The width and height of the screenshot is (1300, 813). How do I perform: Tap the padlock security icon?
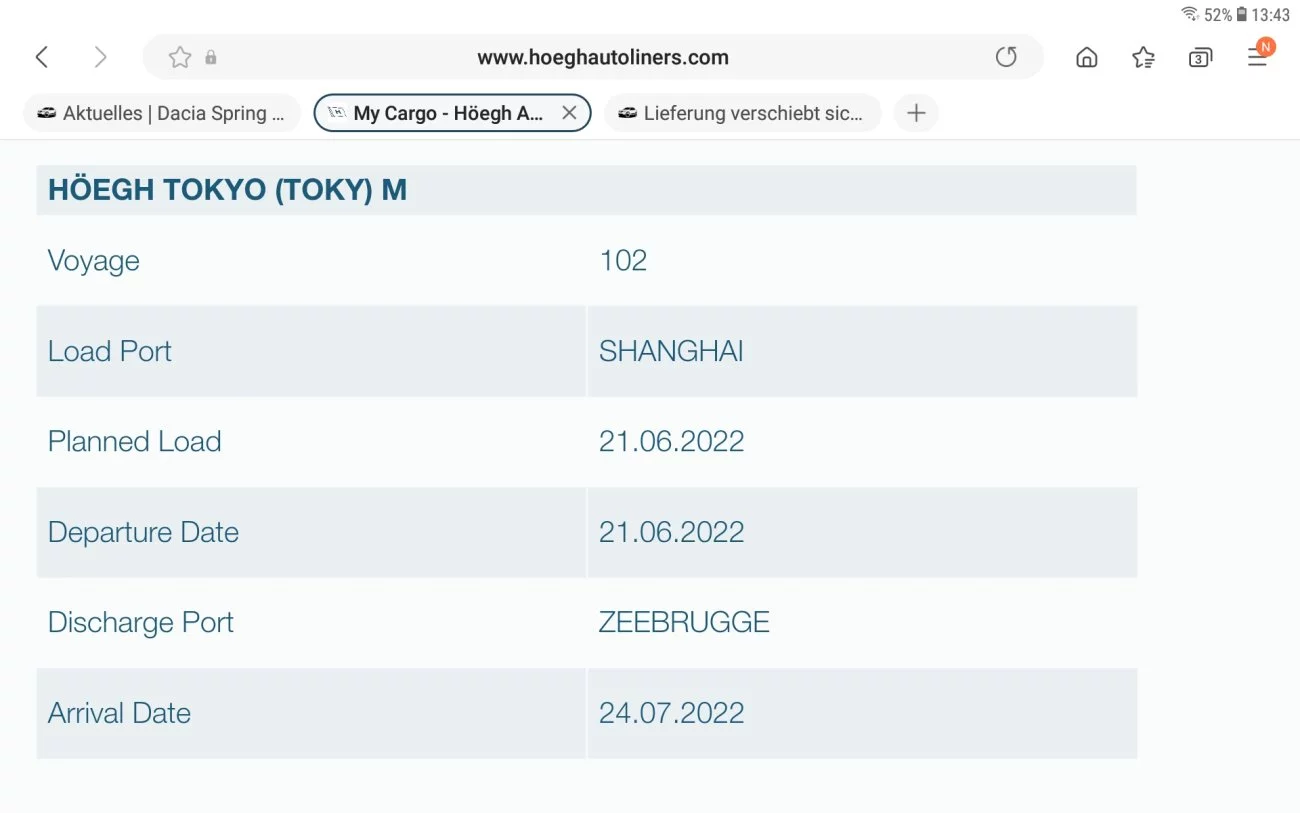[x=211, y=58]
